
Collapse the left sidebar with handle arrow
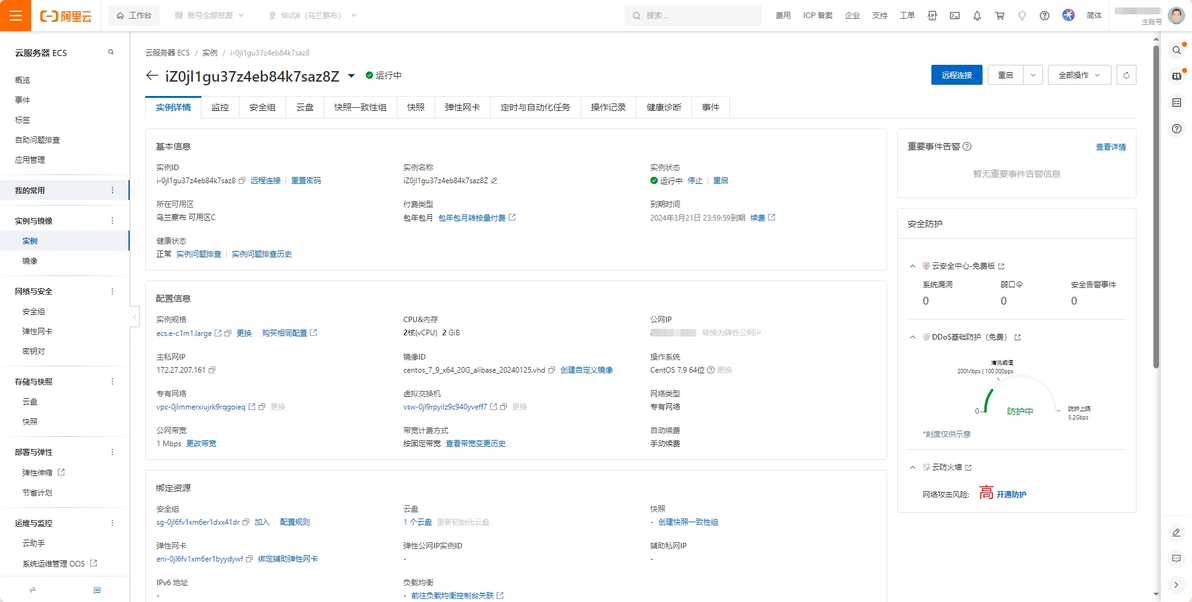[135, 316]
